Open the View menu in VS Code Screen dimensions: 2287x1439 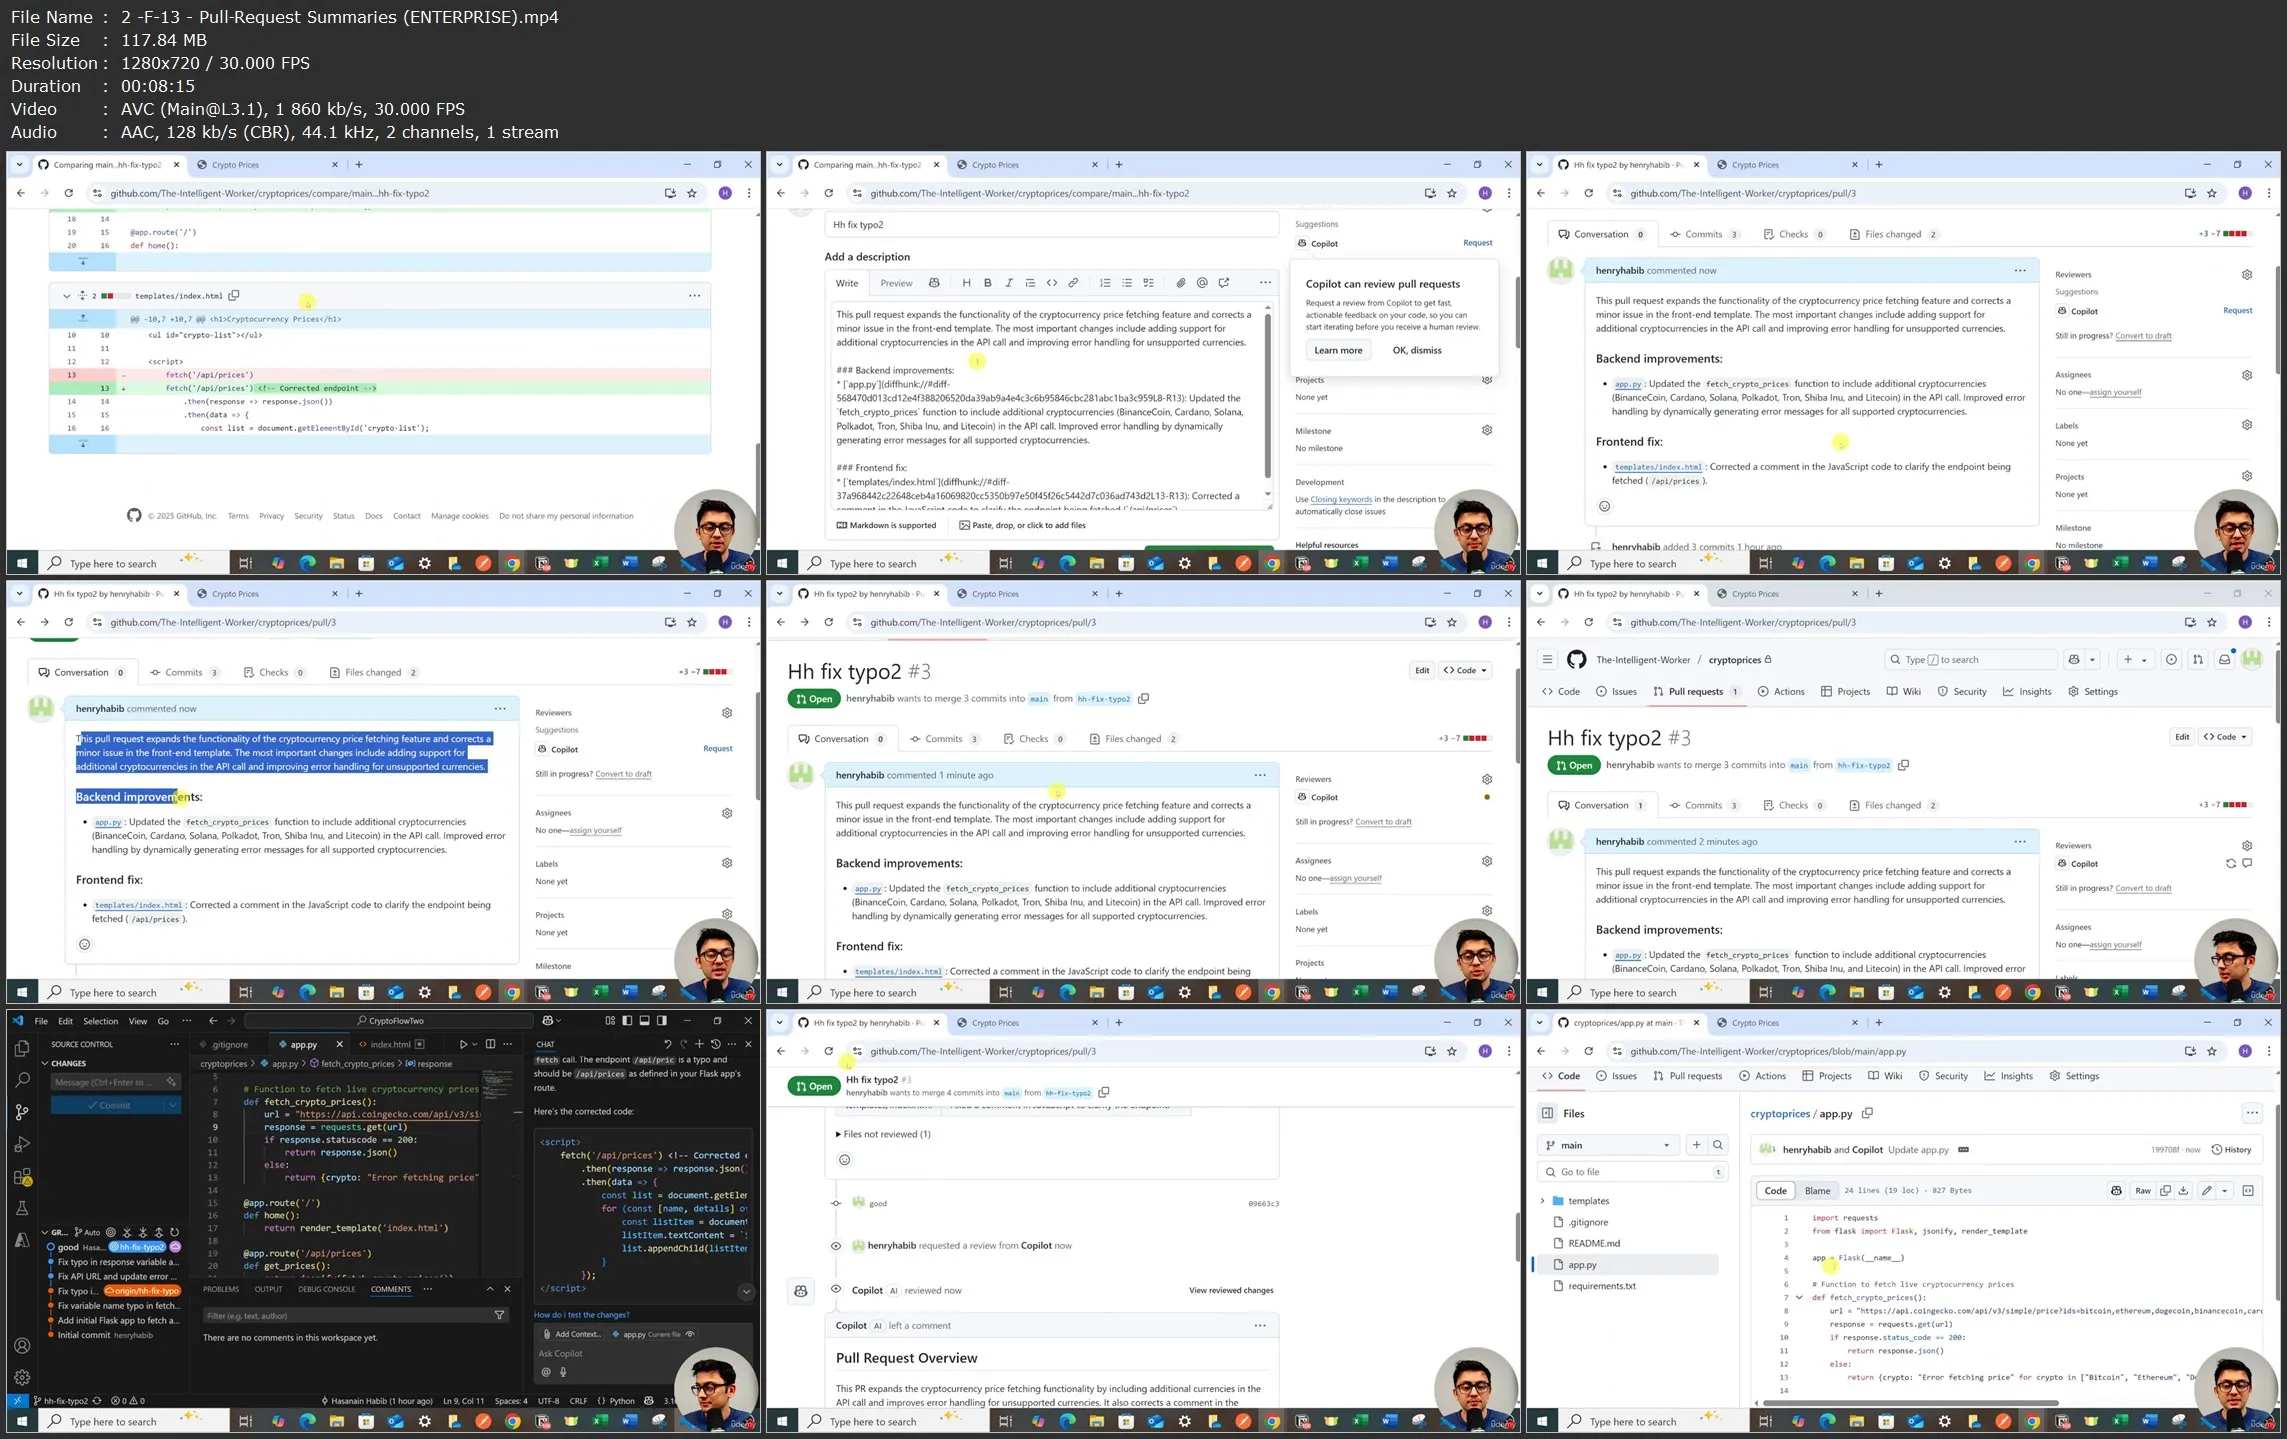(x=138, y=1021)
